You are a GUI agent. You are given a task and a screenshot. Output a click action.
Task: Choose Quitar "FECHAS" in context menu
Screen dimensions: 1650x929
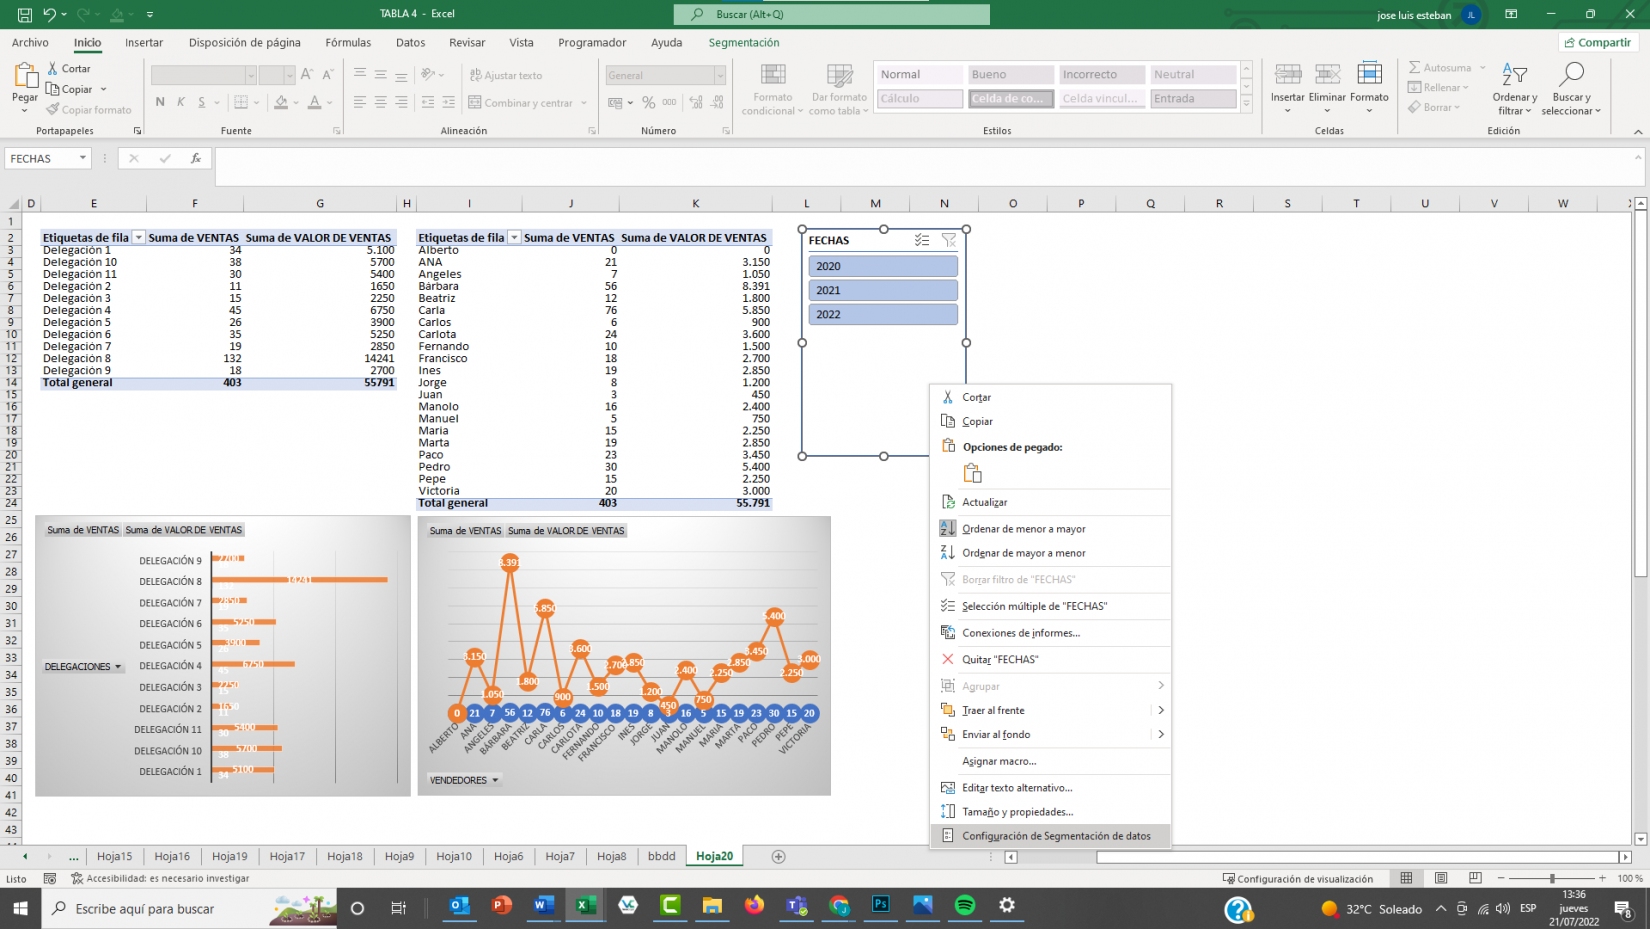pos(1051,659)
